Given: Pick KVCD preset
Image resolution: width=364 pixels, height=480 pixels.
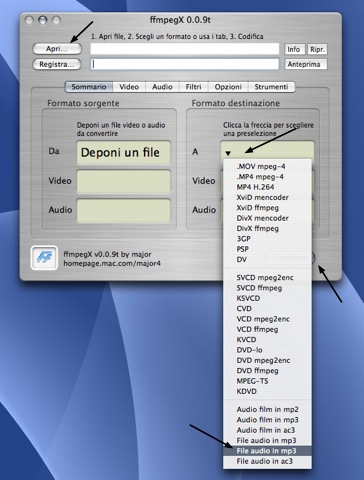Looking at the screenshot, I should coord(267,339).
